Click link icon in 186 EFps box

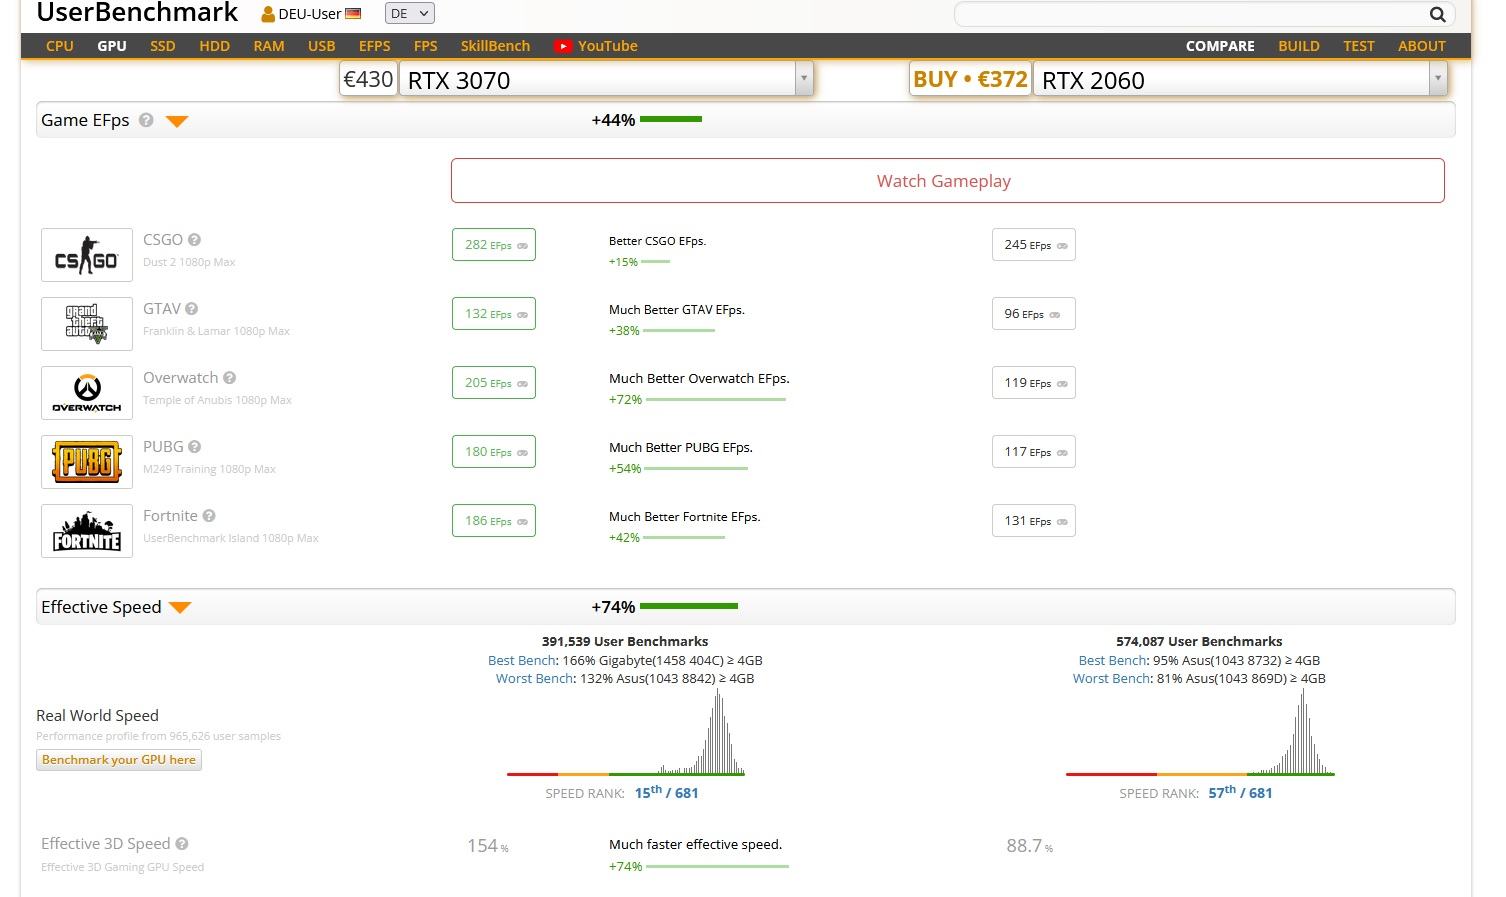[x=522, y=522]
